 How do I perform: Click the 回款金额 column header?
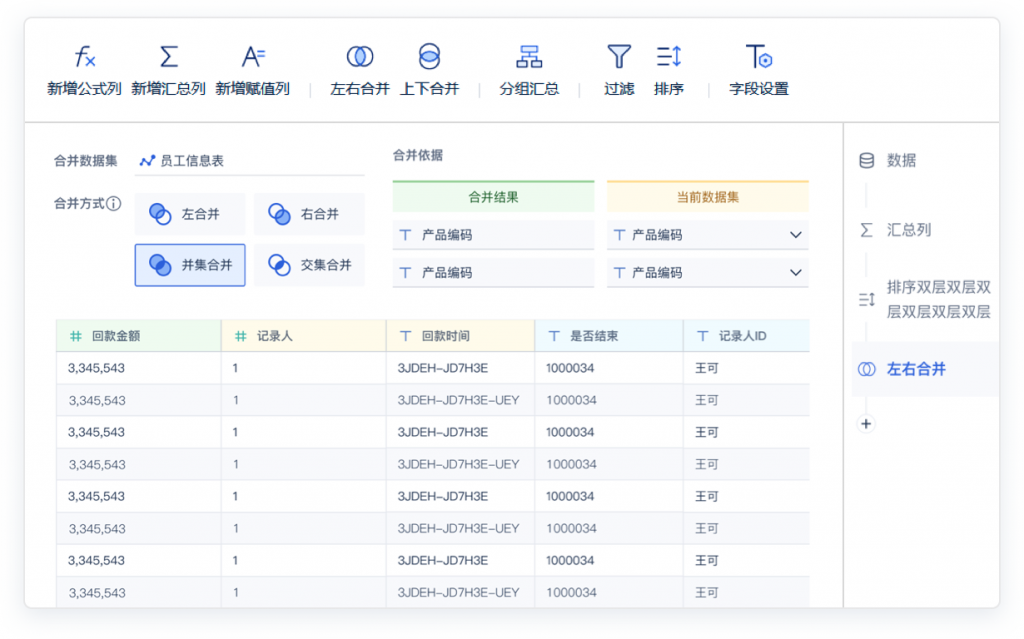pos(138,336)
